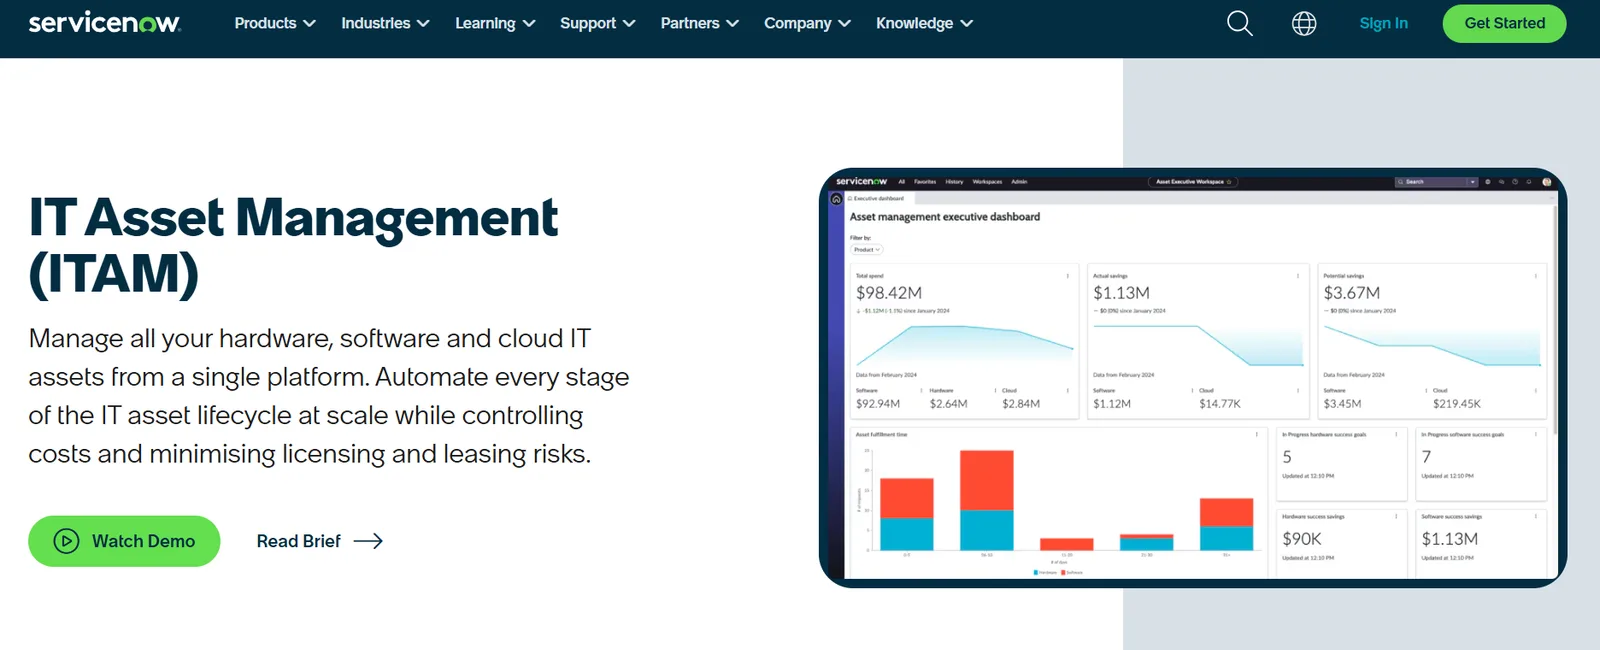Screen dimensions: 1600x650
Task: Open the Product filter dropdown in dashboard
Action: click(866, 250)
